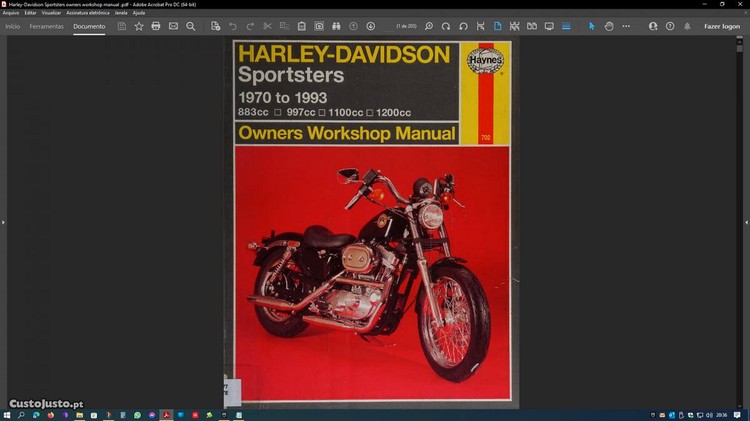
Task: Bookmark the file with the star icon
Action: [139, 26]
